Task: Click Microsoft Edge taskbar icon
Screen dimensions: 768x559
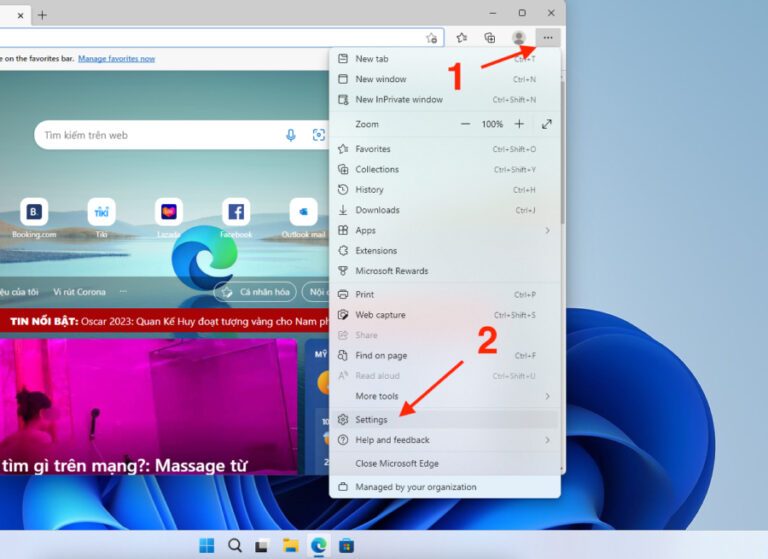Action: [x=318, y=545]
